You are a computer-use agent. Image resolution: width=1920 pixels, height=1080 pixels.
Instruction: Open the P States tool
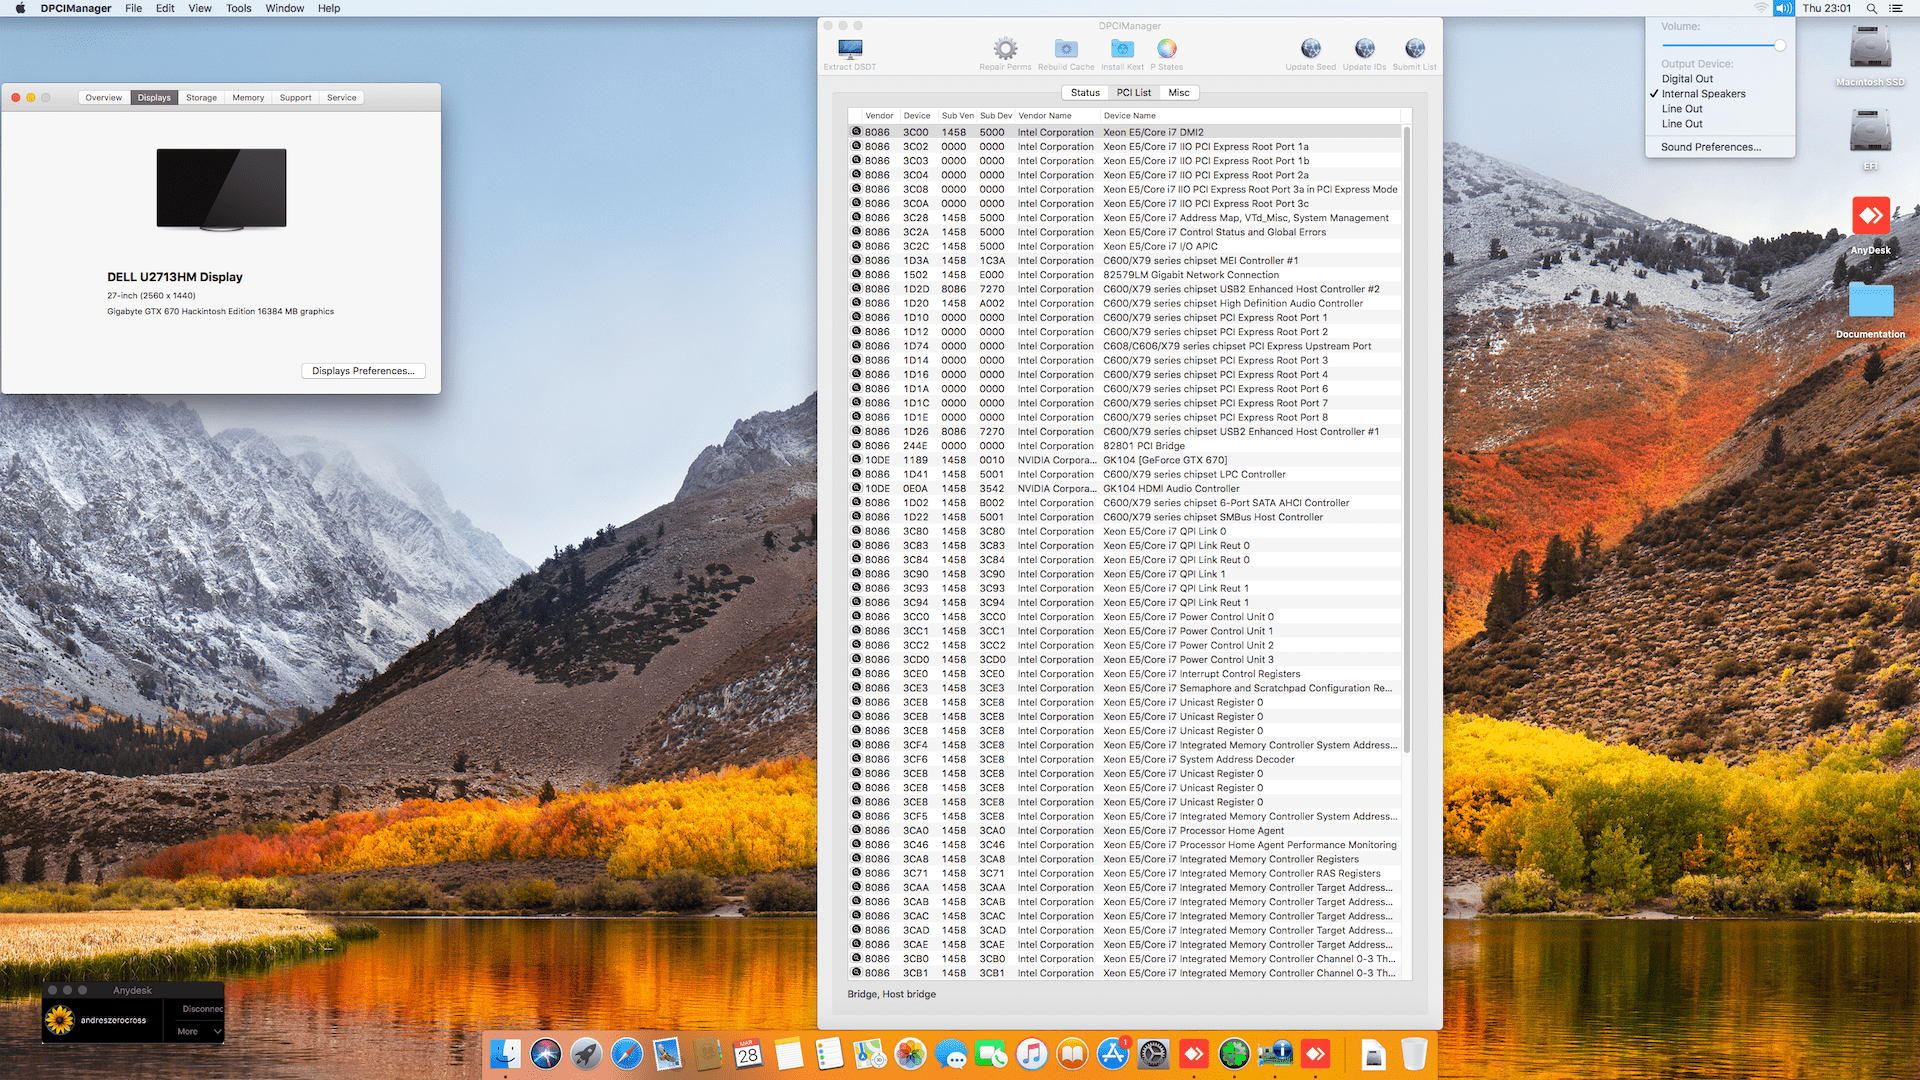click(x=1166, y=48)
